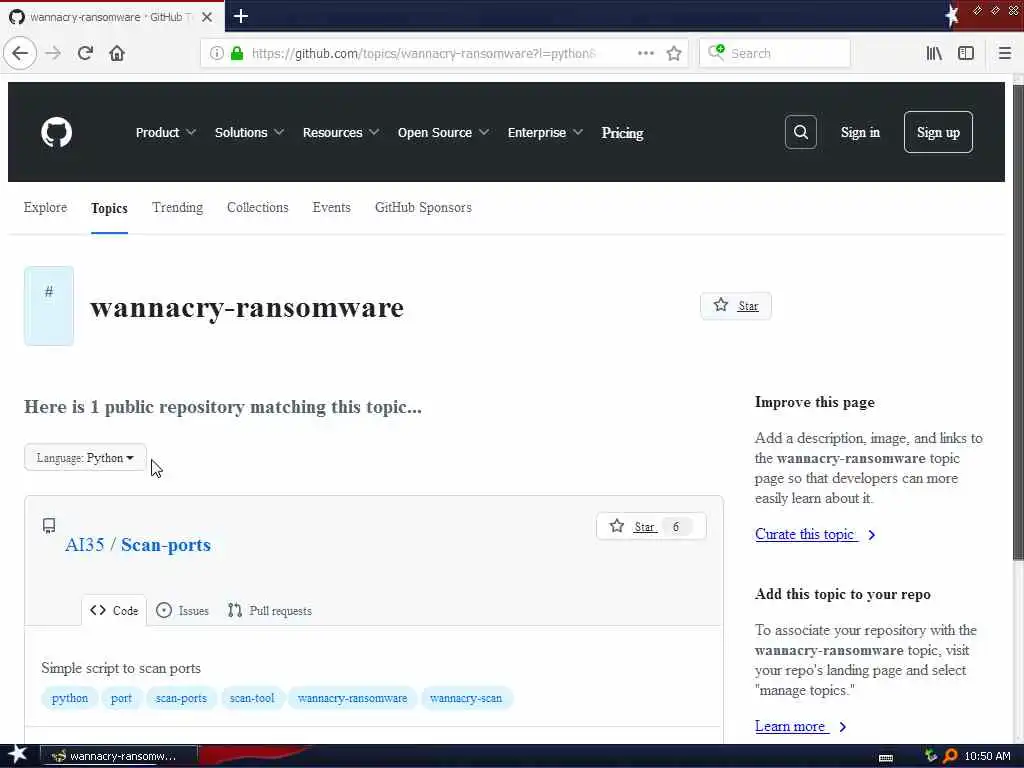The image size is (1024, 768).
Task: Expand the Product menu
Action: click(166, 133)
